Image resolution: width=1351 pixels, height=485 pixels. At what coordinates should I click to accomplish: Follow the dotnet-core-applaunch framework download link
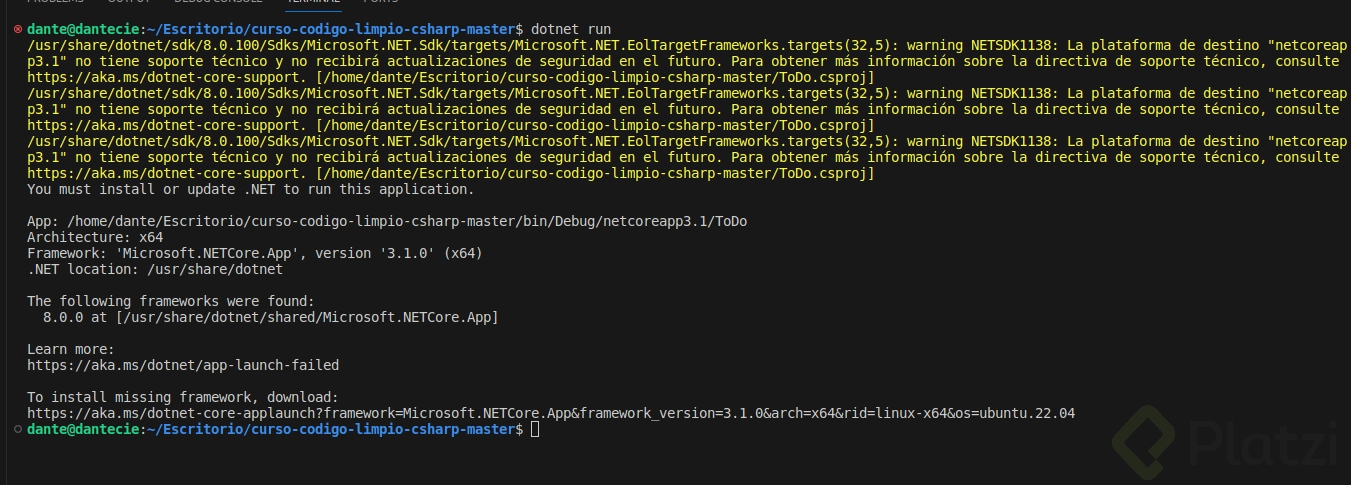(x=550, y=413)
